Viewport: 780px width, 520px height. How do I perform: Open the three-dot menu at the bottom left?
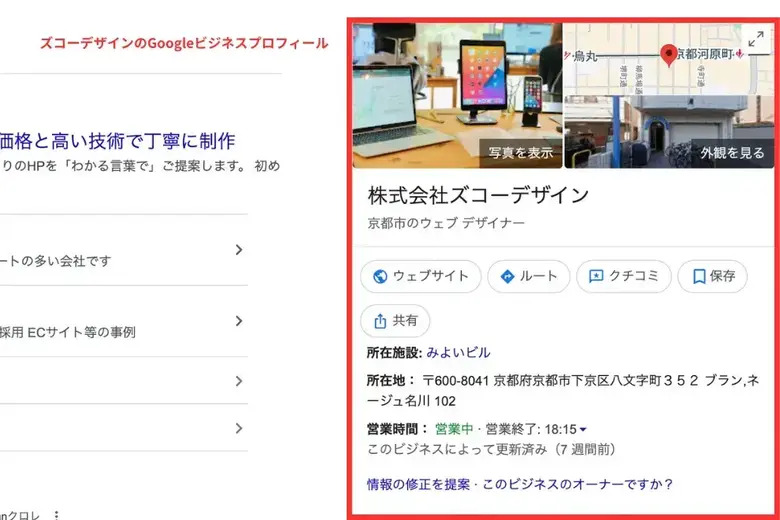coord(57,515)
